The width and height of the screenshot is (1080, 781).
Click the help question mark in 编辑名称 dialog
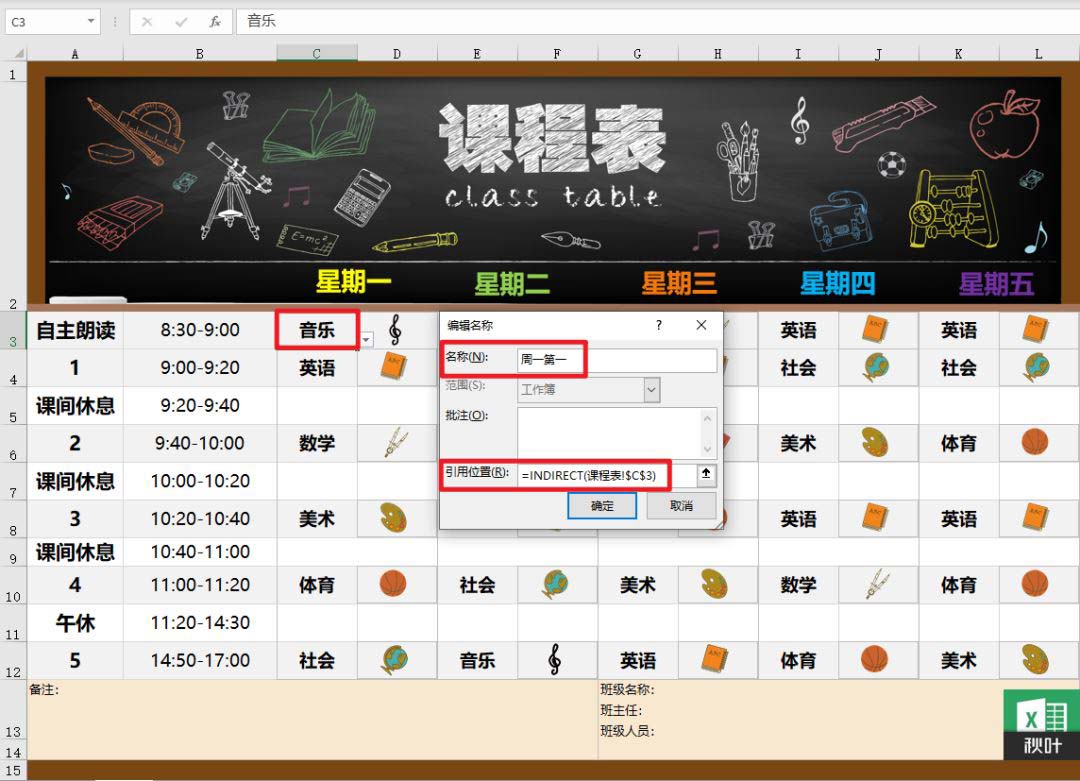(x=658, y=325)
